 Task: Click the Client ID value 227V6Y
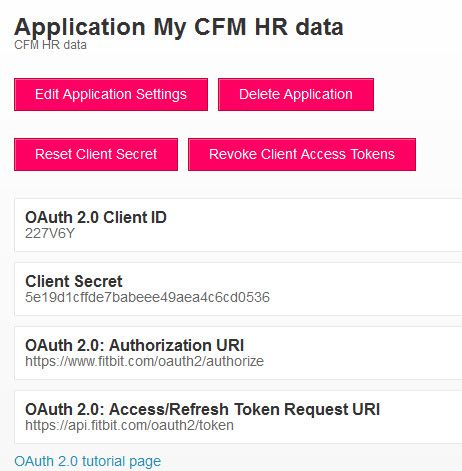[x=50, y=233]
